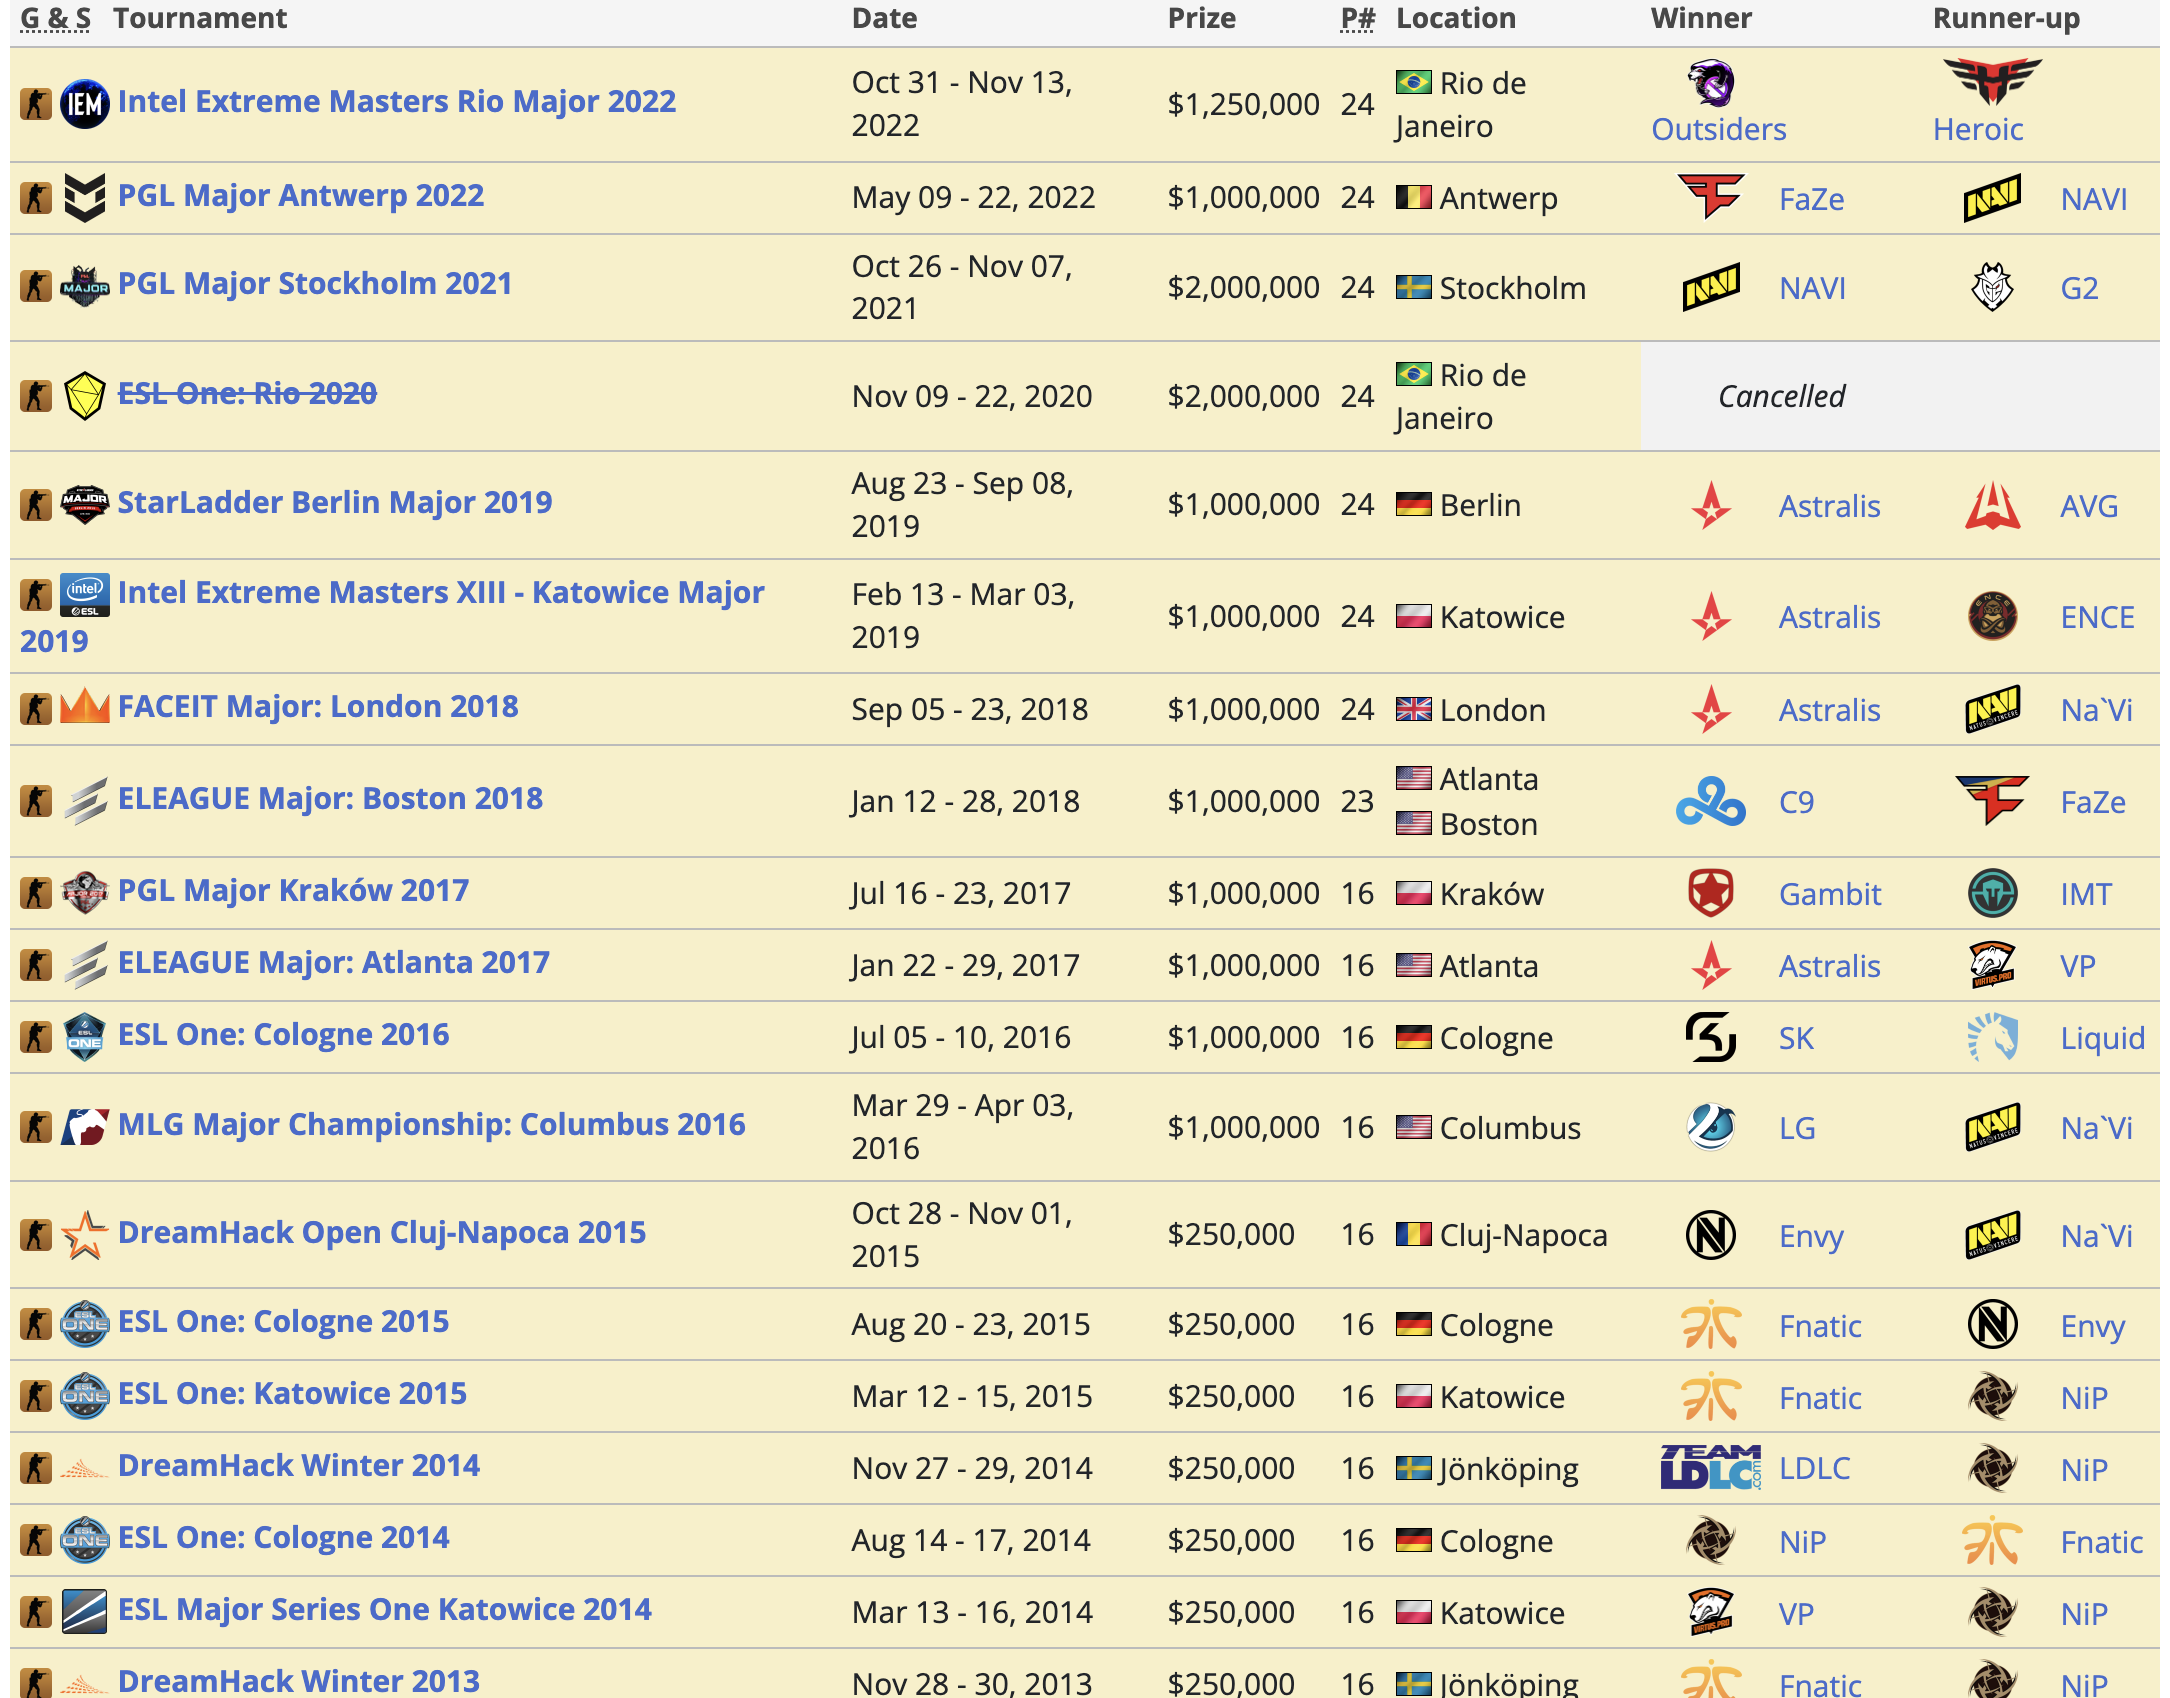Click the SK Gaming logo in Cologne 2016 row
Image resolution: width=2170 pixels, height=1698 pixels.
(x=1711, y=1037)
